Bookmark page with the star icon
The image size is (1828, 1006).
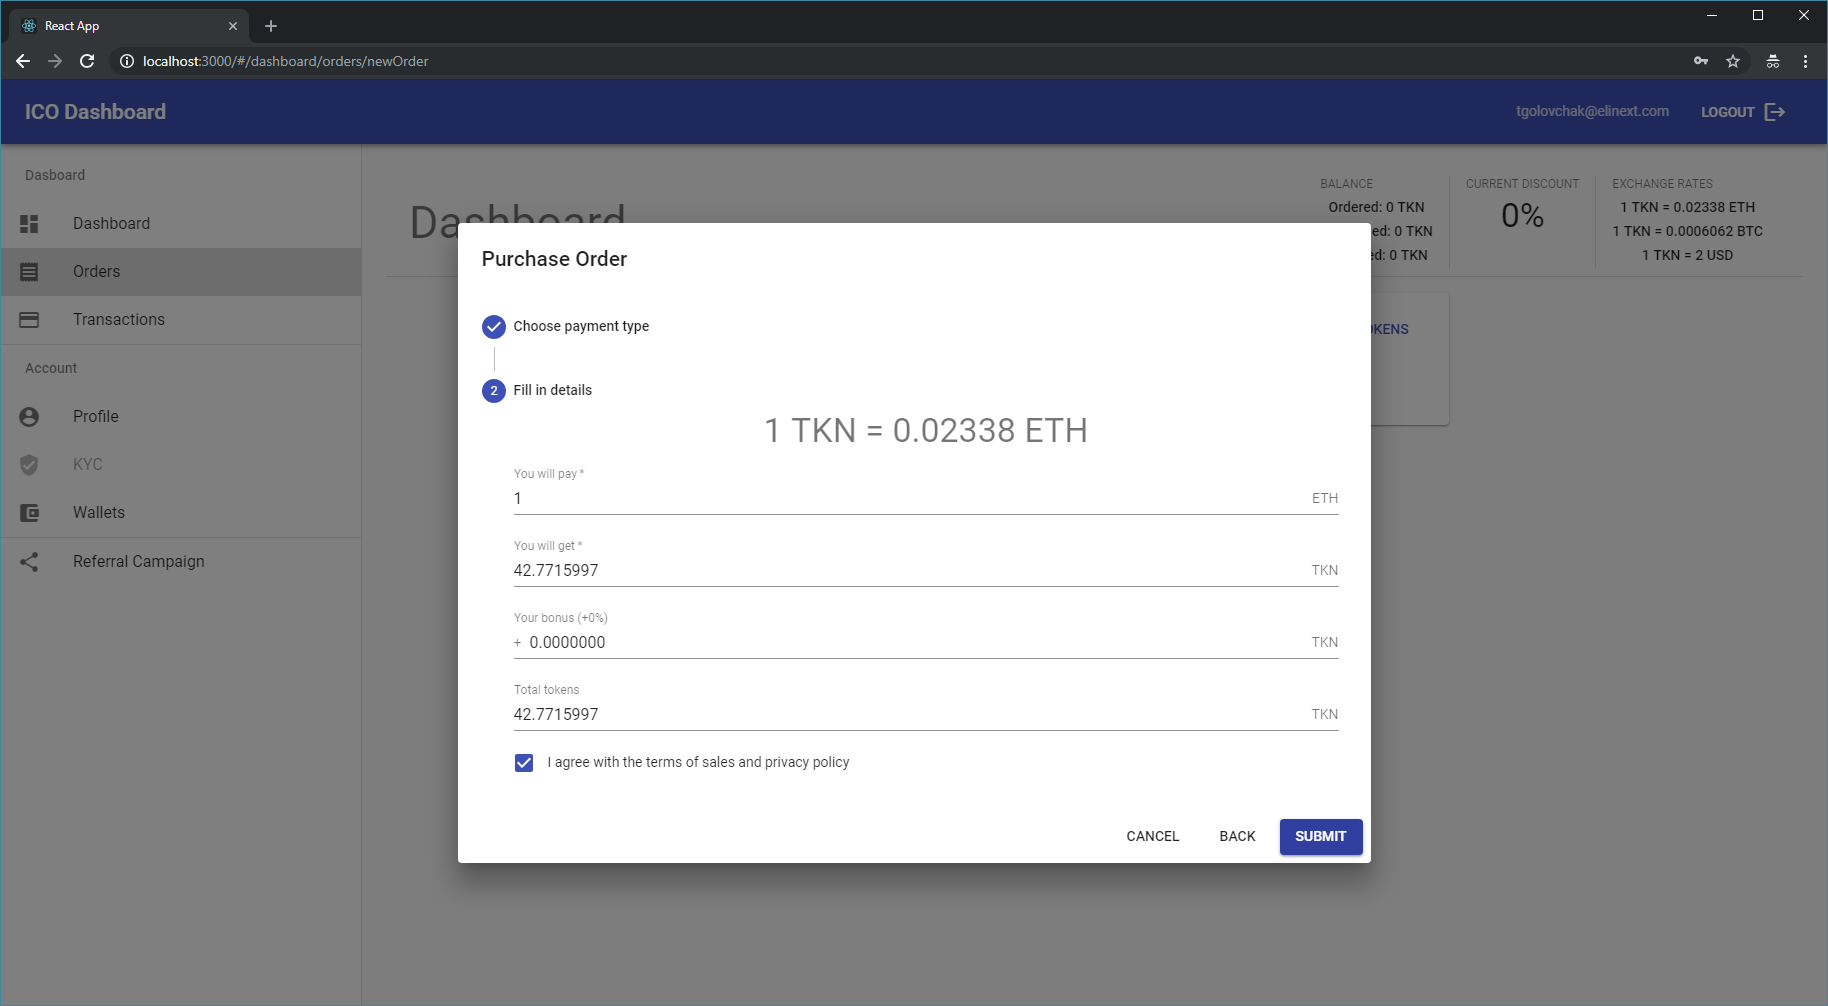tap(1733, 61)
